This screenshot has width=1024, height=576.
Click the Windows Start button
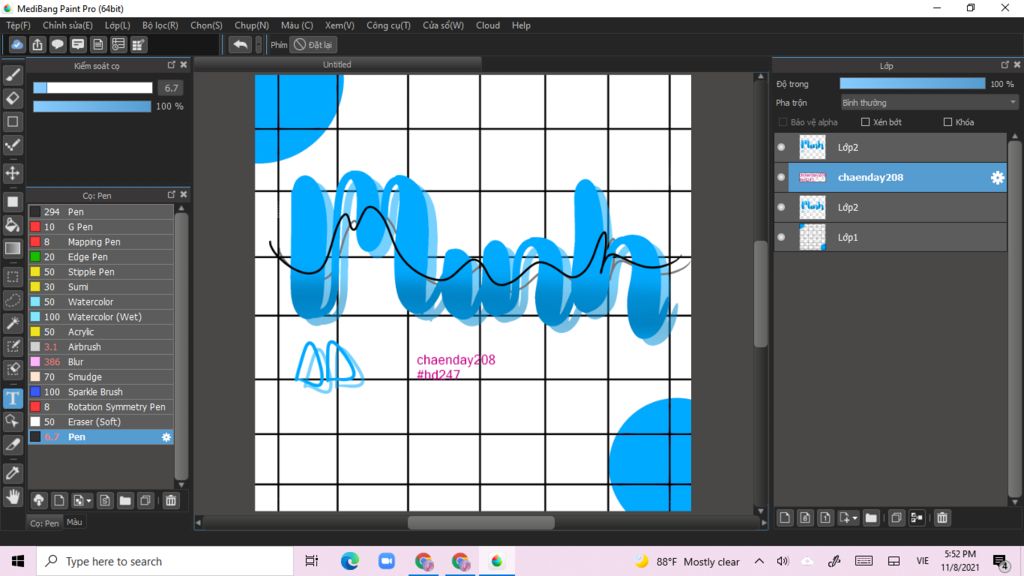(x=18, y=561)
